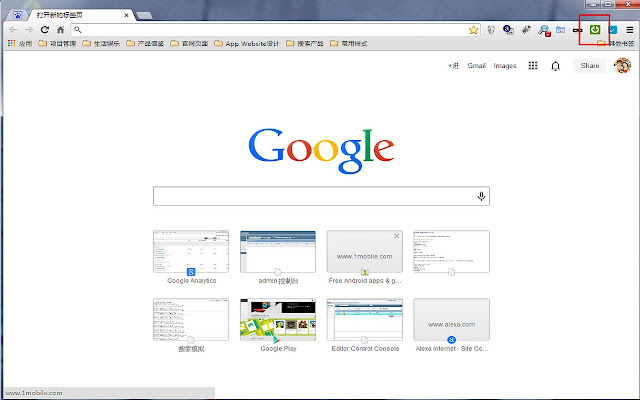
Task: Expand the 项目管理 bookmarks folder
Action: click(x=57, y=43)
